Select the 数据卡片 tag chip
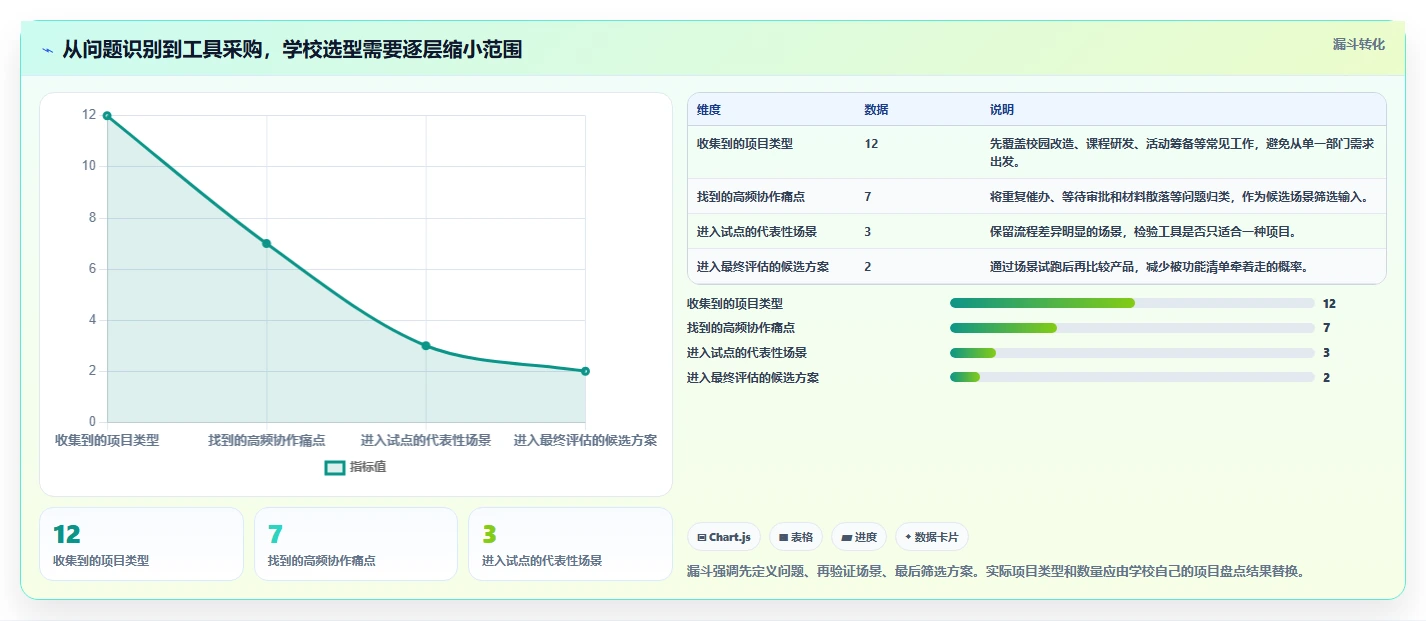This screenshot has width=1426, height=621. pos(932,537)
